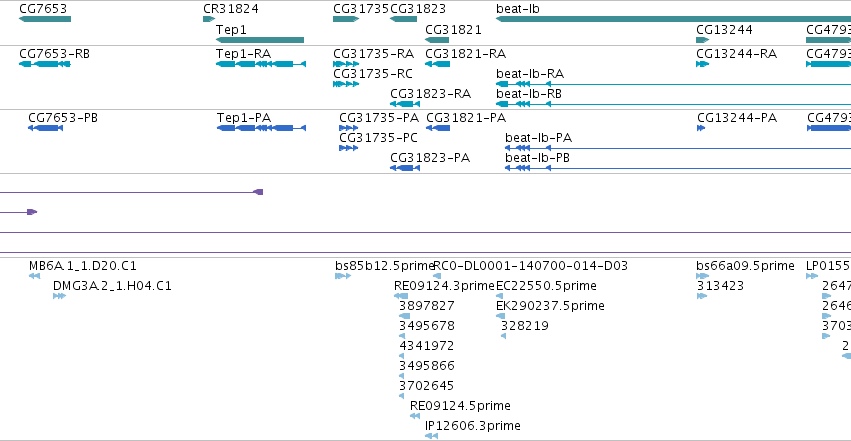Select the CG31823 gene feature
The image size is (851, 441).
click(x=403, y=19)
